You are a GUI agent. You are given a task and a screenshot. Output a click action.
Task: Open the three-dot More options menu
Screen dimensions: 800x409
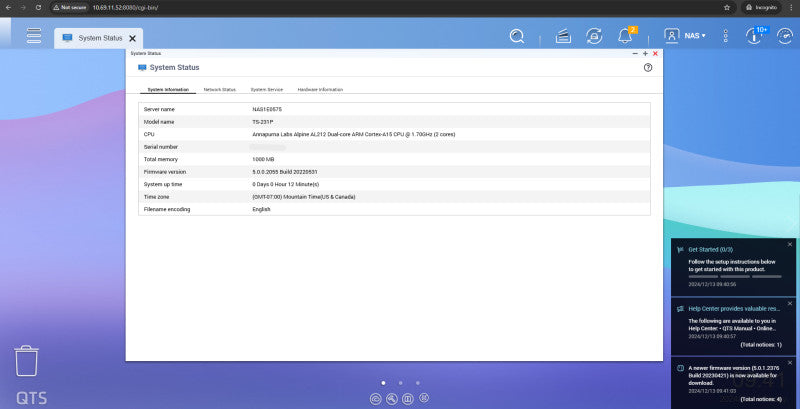(x=726, y=36)
